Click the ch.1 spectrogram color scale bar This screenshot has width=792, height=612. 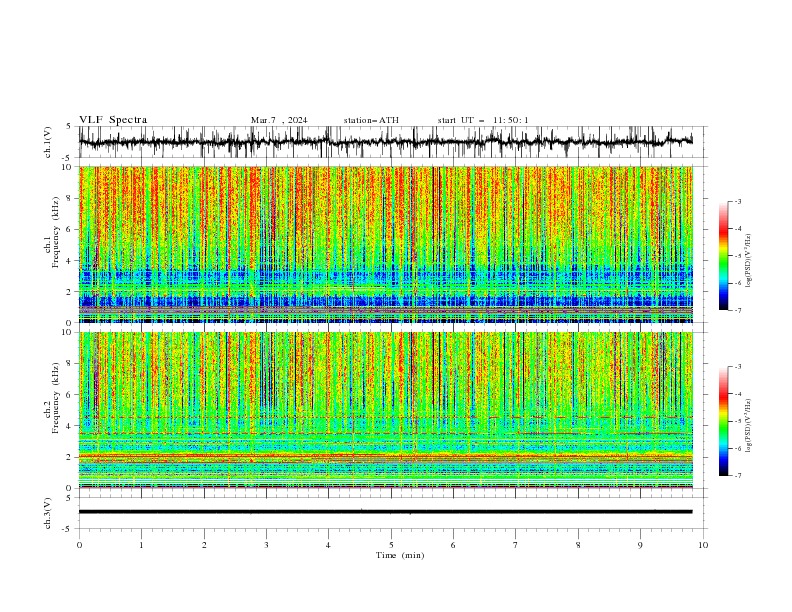point(723,256)
